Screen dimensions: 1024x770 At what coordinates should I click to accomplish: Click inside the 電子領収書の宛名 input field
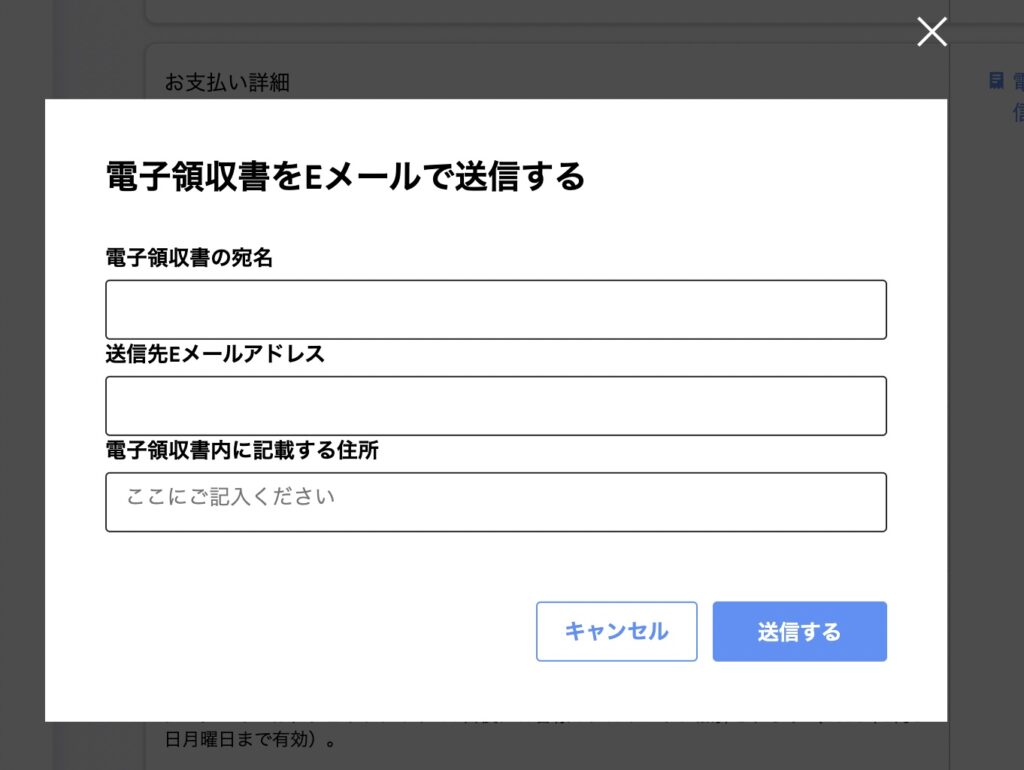click(x=496, y=309)
